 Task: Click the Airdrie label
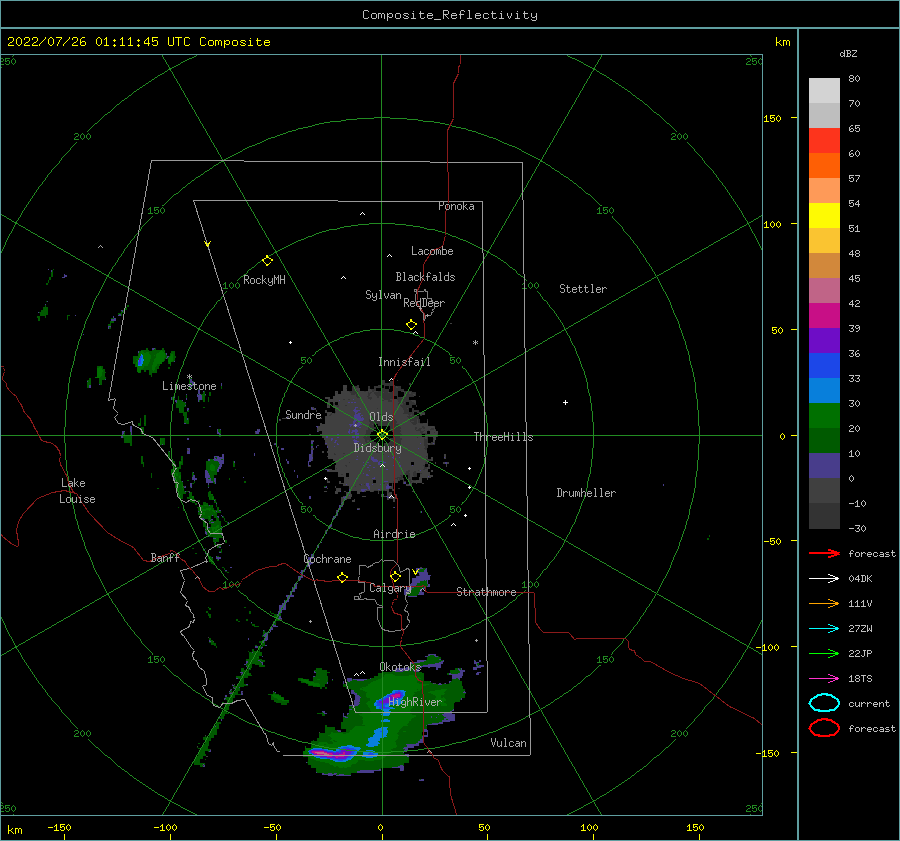[x=394, y=534]
